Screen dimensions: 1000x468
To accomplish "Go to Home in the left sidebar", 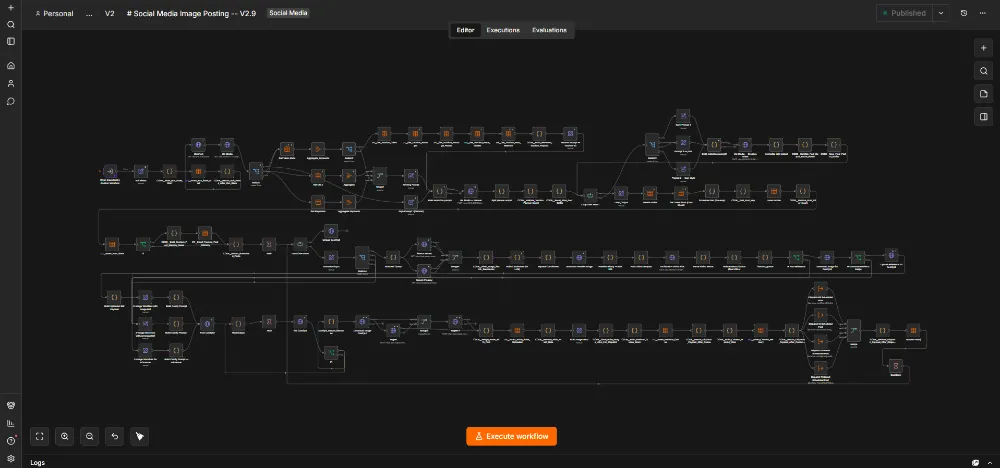I will (11, 66).
